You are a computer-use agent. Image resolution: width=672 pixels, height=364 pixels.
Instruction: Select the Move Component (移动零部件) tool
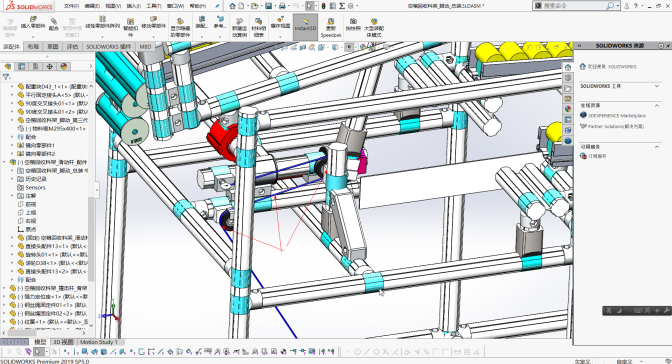[x=153, y=22]
